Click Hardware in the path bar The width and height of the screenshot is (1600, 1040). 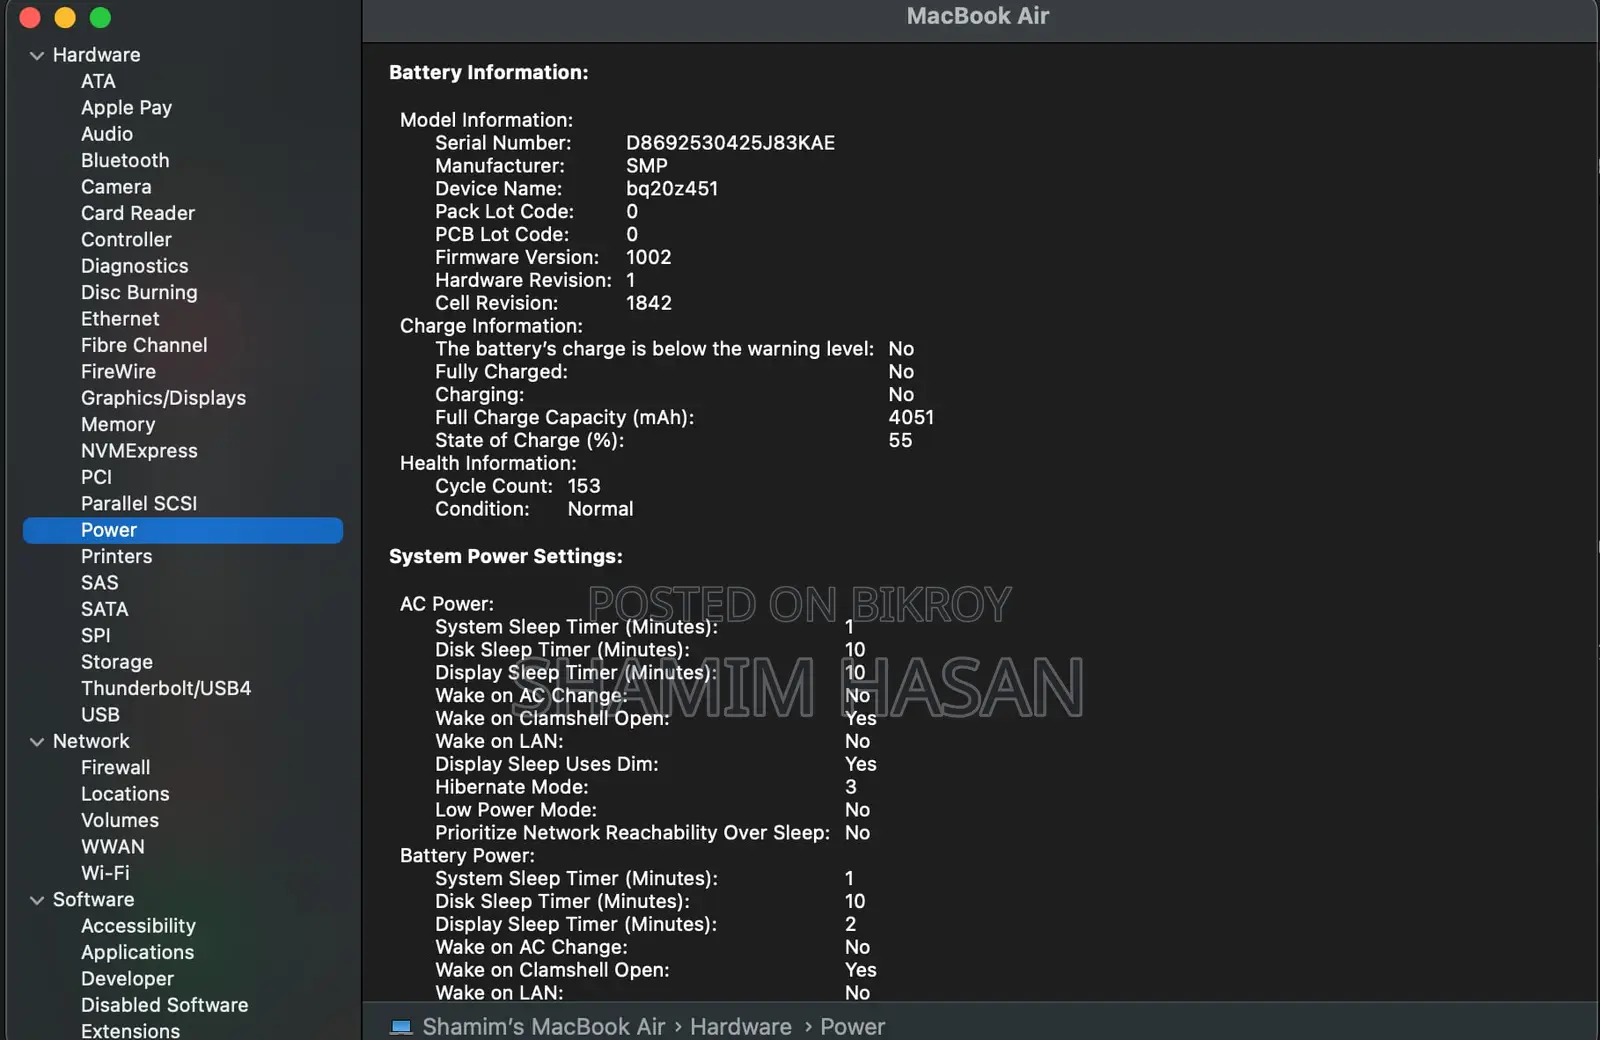click(x=740, y=1027)
